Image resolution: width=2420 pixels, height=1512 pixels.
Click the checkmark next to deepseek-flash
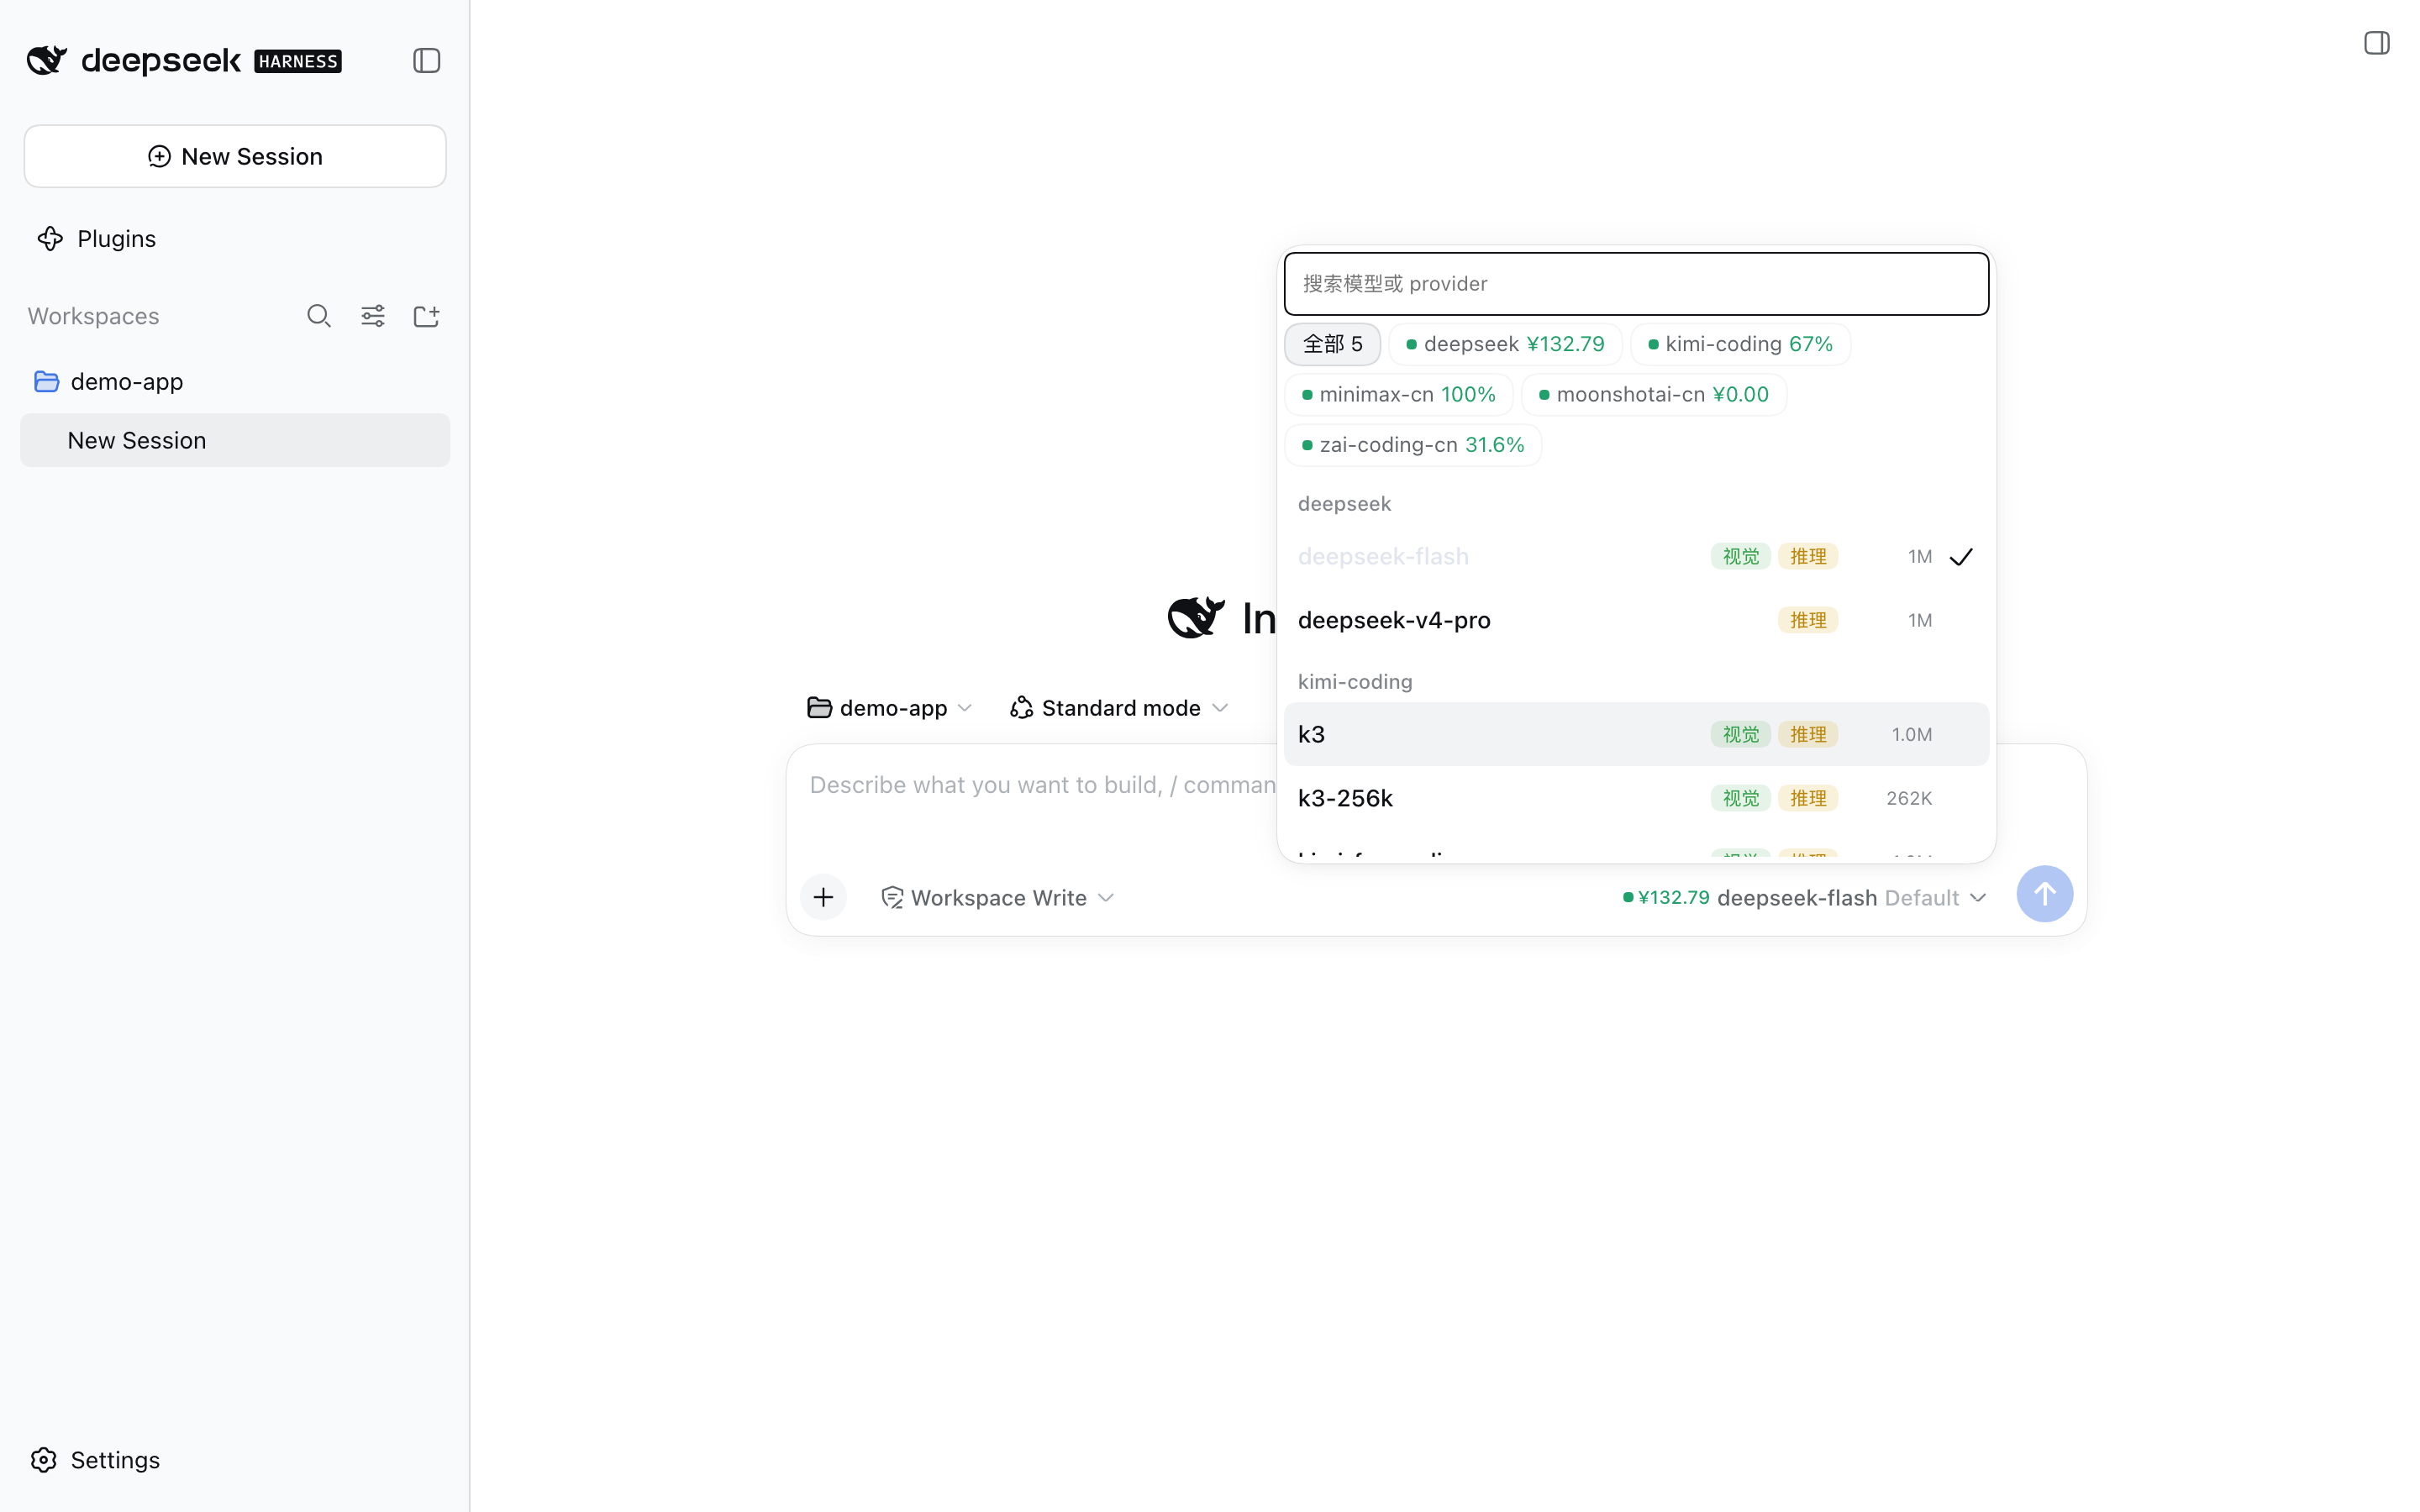[1961, 557]
